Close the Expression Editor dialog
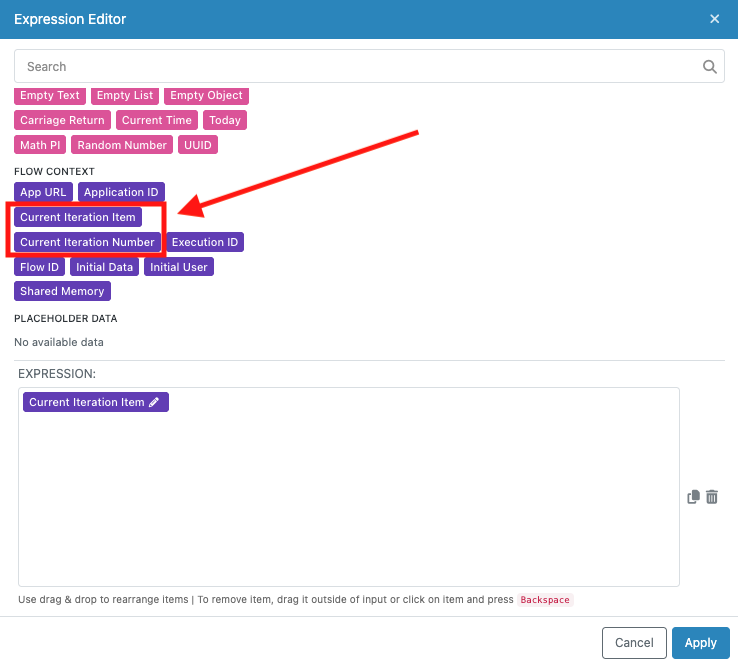Viewport: 738px width, 666px height. click(714, 19)
